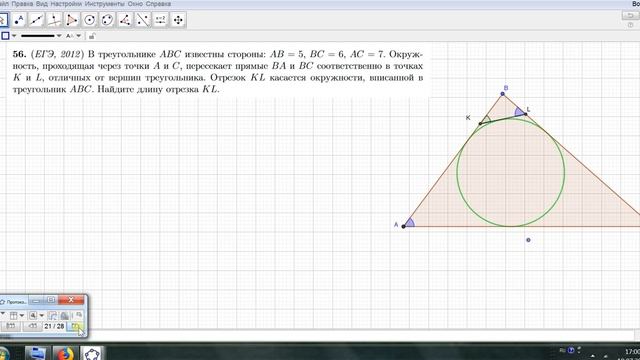Click the columns table icon in protocol toolbar
640x360 pixels.
[13, 316]
